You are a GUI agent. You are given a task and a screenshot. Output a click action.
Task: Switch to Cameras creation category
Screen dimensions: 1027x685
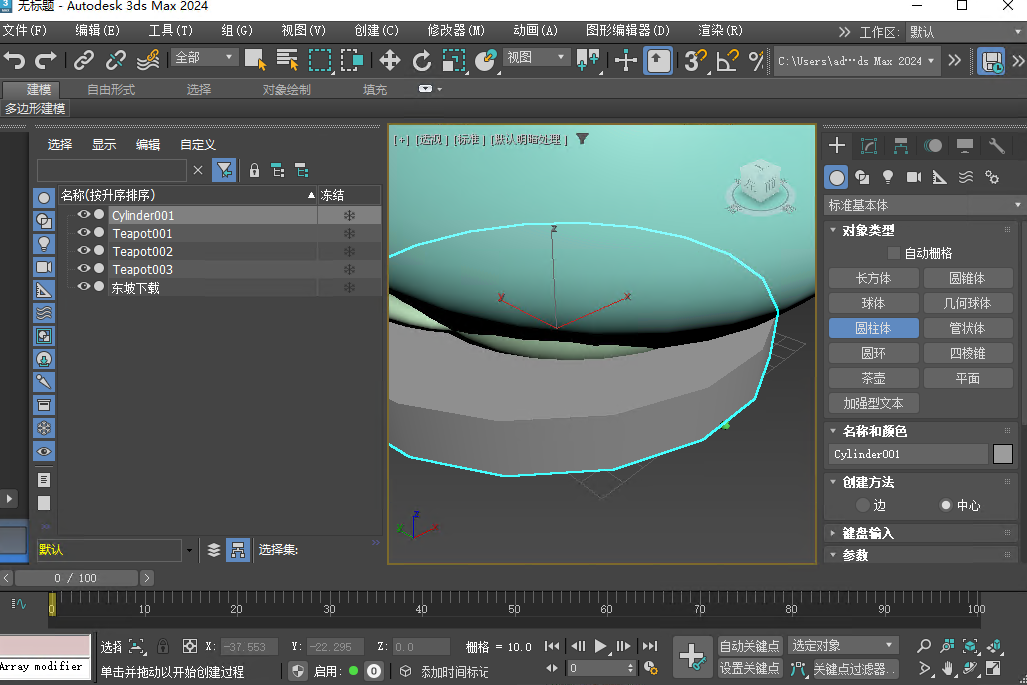(913, 177)
